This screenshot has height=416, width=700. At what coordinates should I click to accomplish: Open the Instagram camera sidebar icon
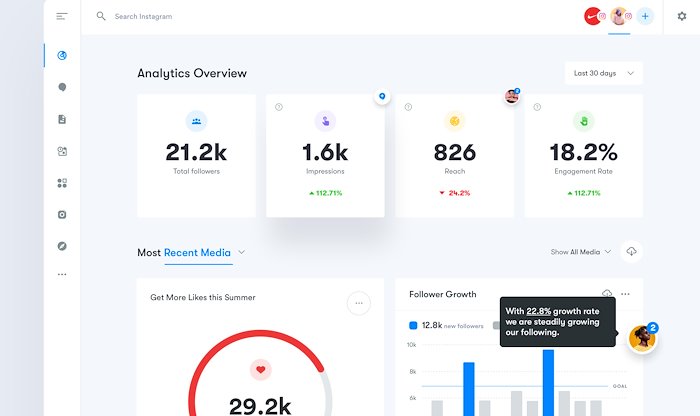62,215
